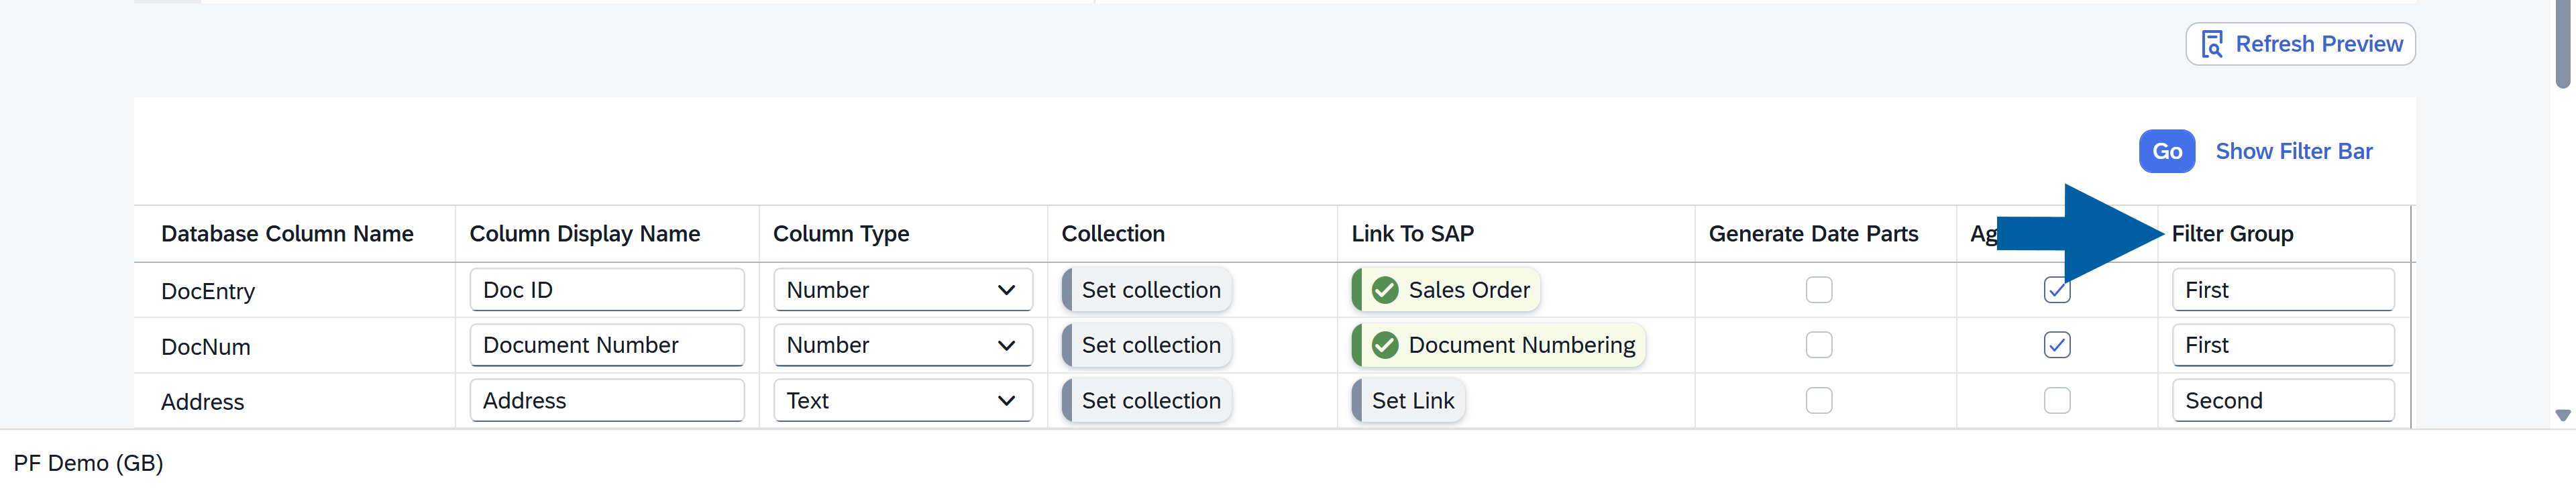Click the Second filter group field

point(2282,400)
